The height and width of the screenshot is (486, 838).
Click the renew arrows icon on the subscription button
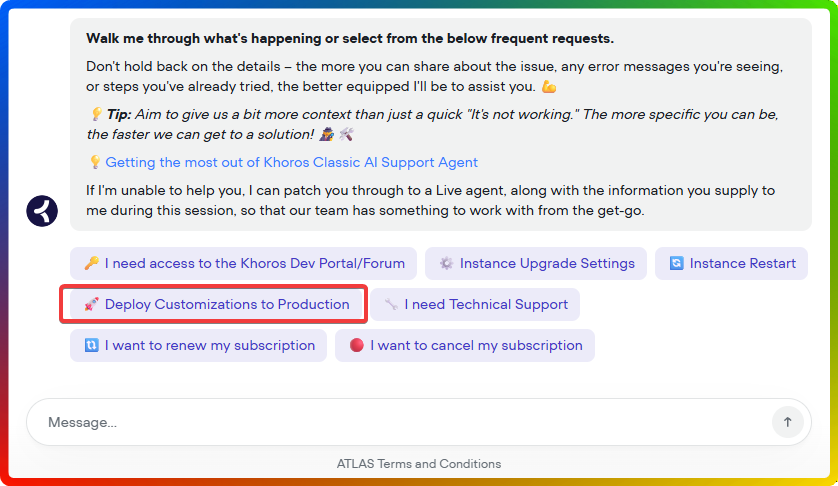[91, 346]
